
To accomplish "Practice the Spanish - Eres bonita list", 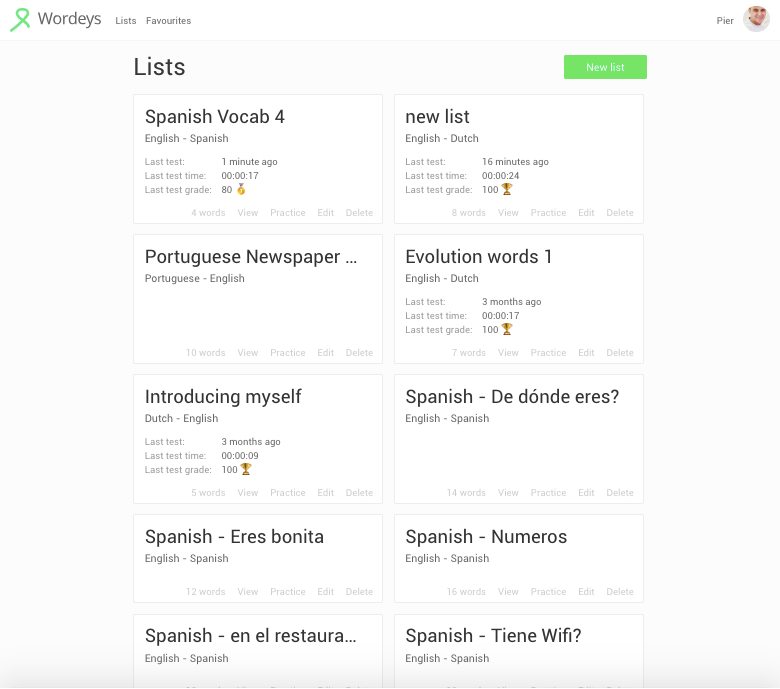I will 288,591.
